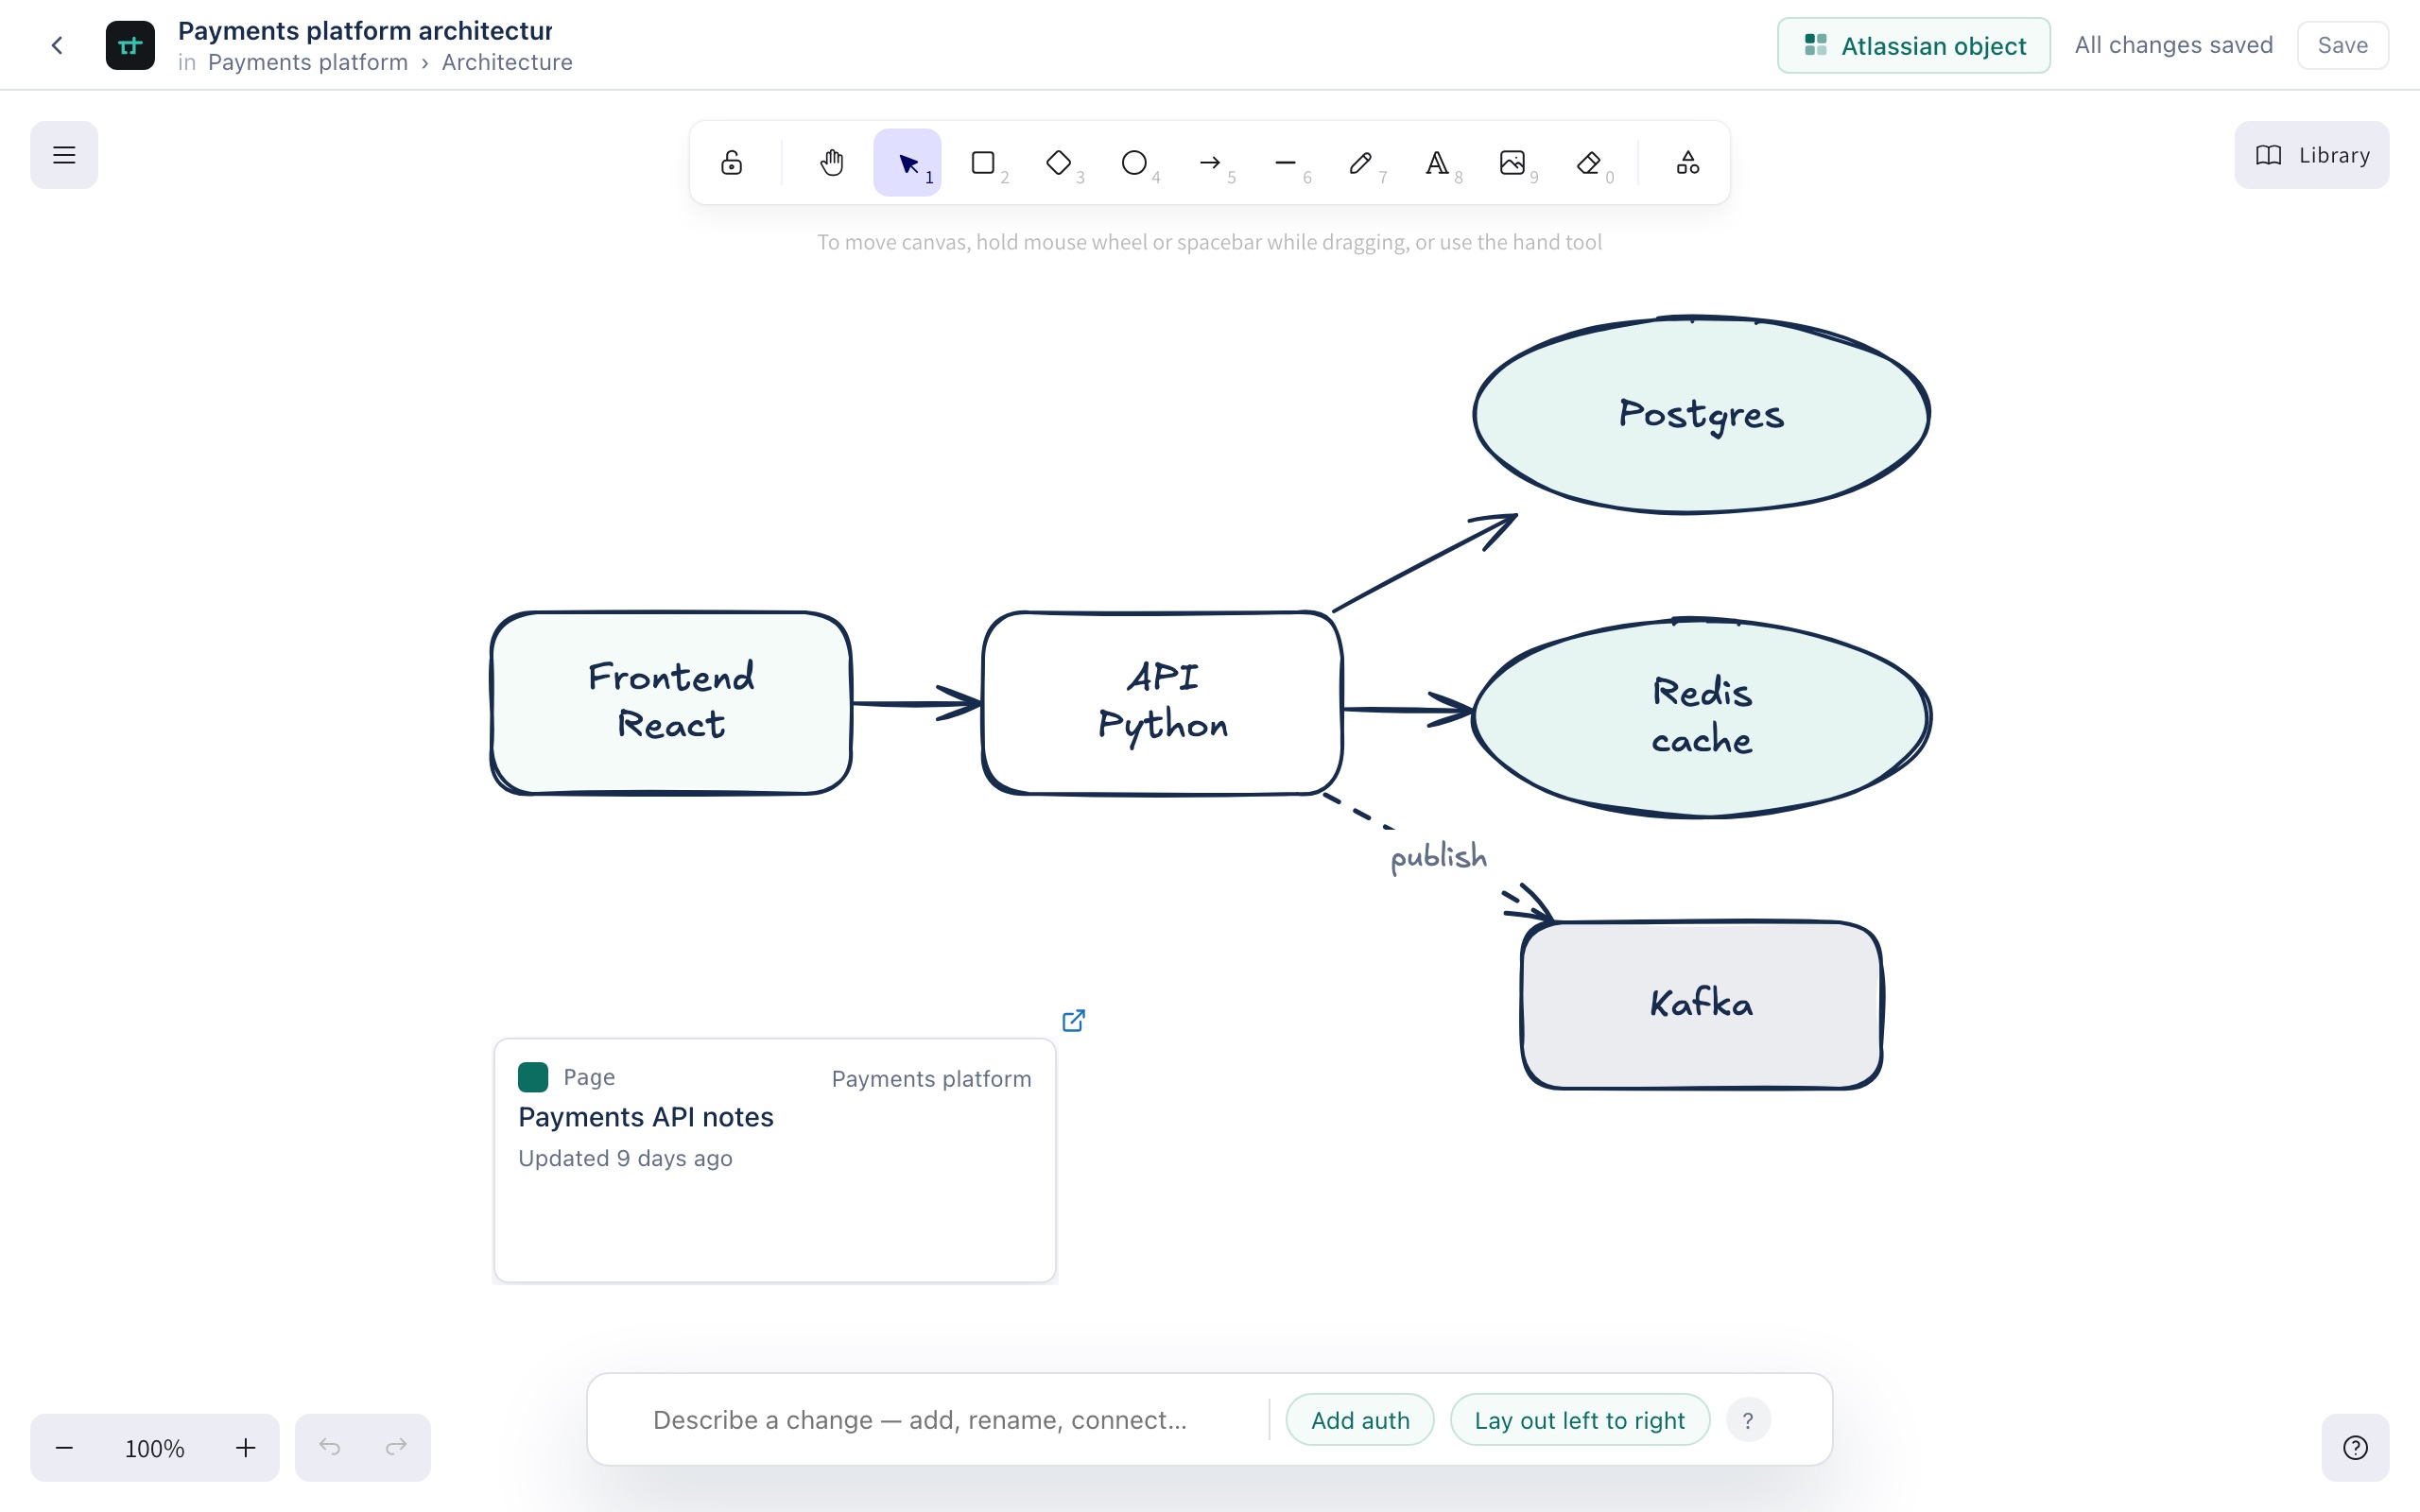Click the All changes saved status
Image resolution: width=2420 pixels, height=1512 pixels.
click(x=2173, y=45)
